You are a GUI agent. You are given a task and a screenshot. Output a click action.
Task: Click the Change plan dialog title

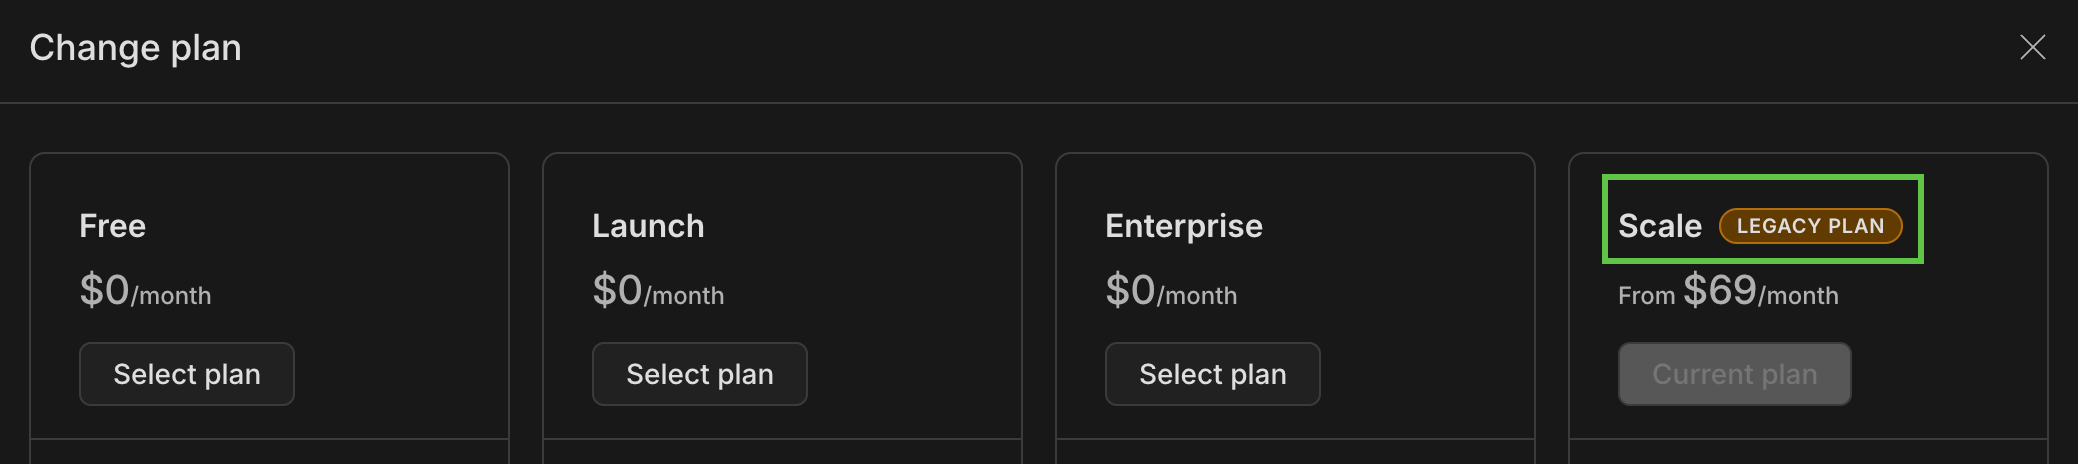tap(135, 48)
